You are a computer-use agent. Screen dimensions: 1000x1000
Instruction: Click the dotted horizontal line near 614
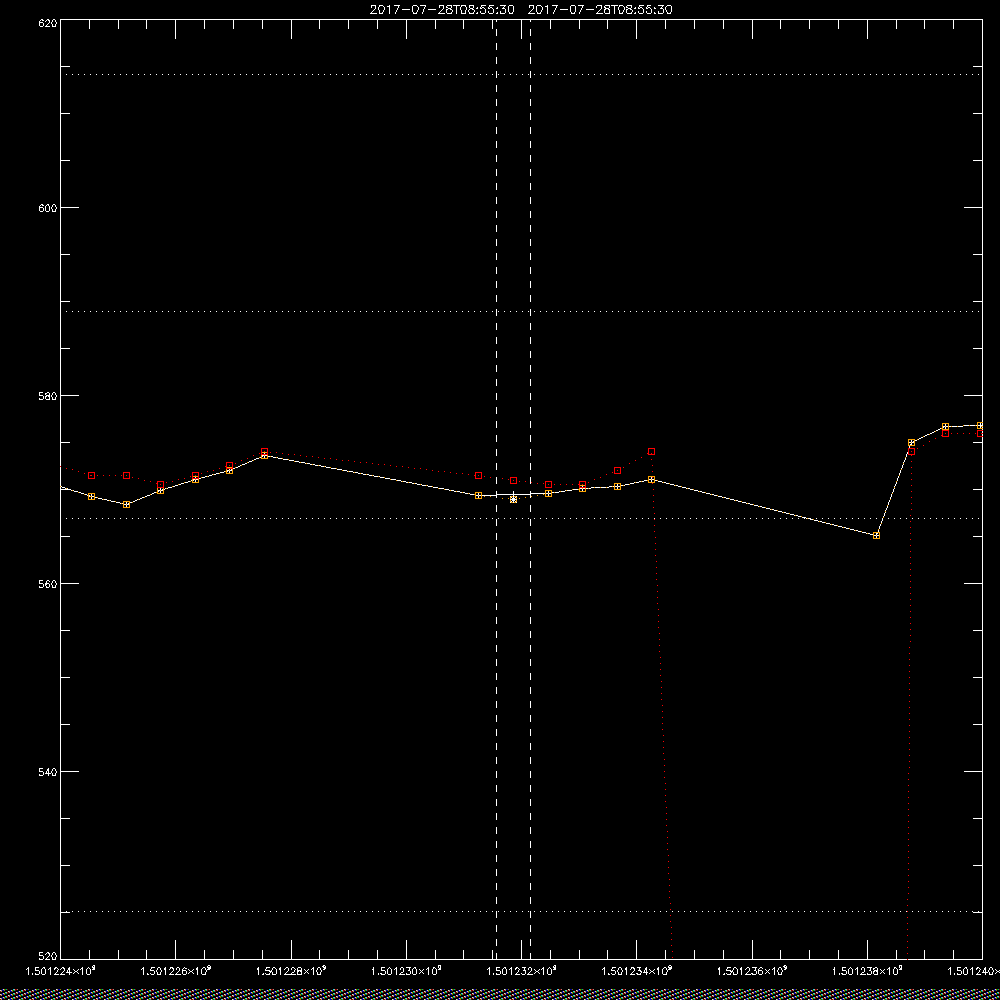click(521, 75)
